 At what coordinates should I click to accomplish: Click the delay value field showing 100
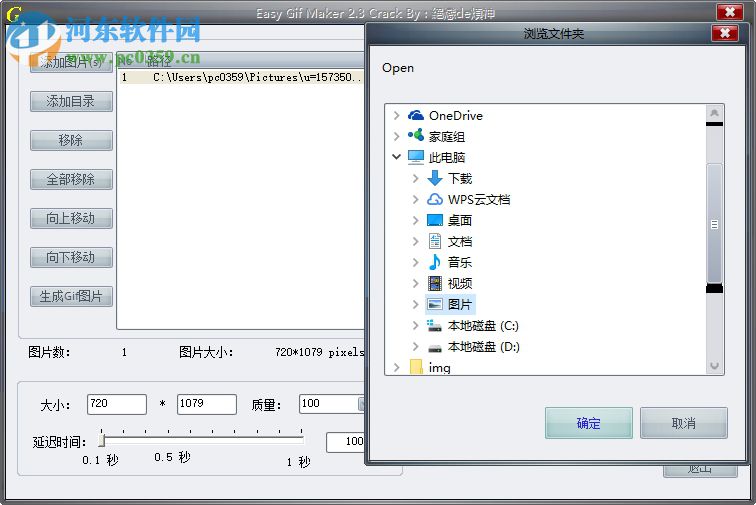346,442
